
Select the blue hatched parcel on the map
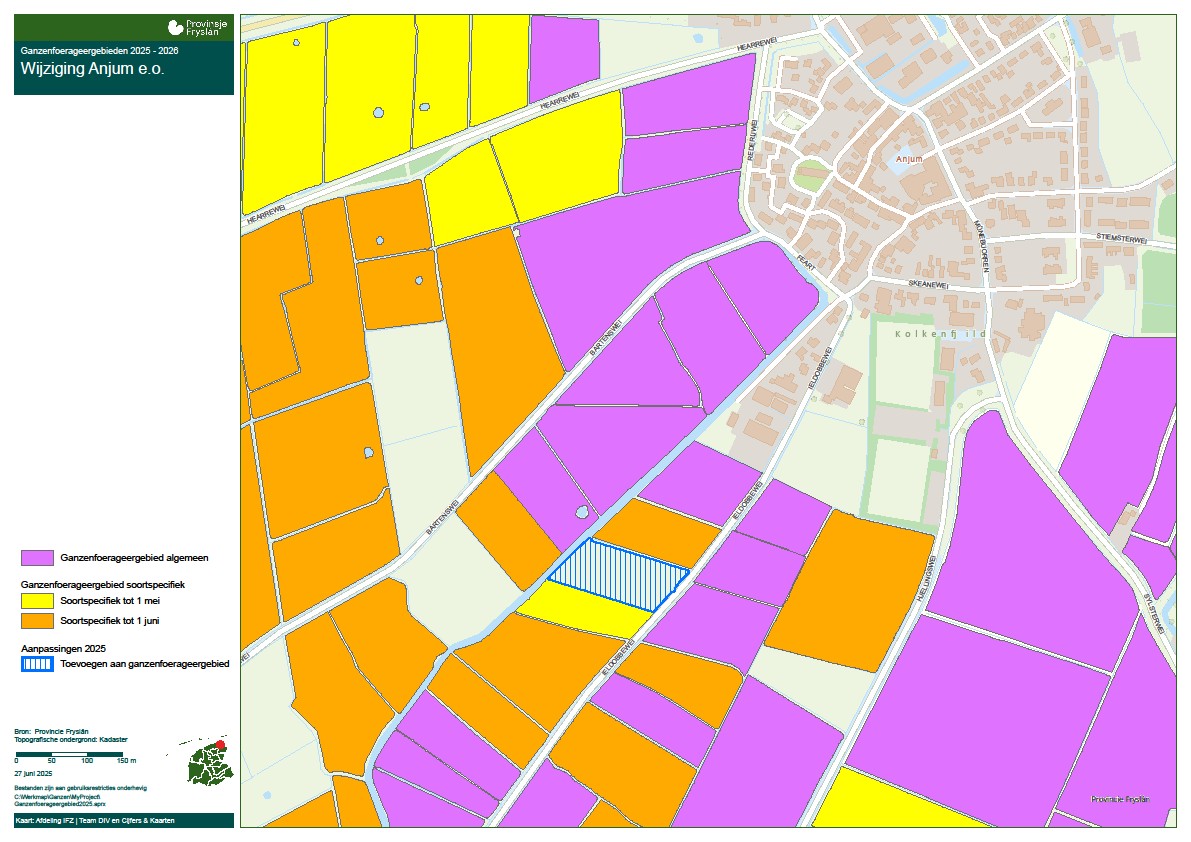tap(619, 575)
